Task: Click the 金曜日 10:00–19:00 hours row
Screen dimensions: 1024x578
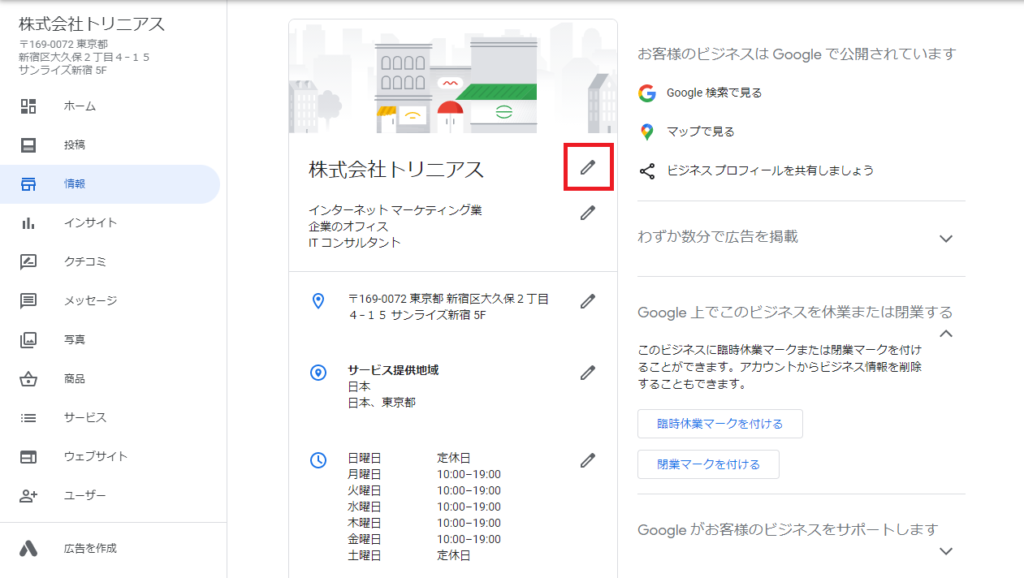Action: click(424, 539)
